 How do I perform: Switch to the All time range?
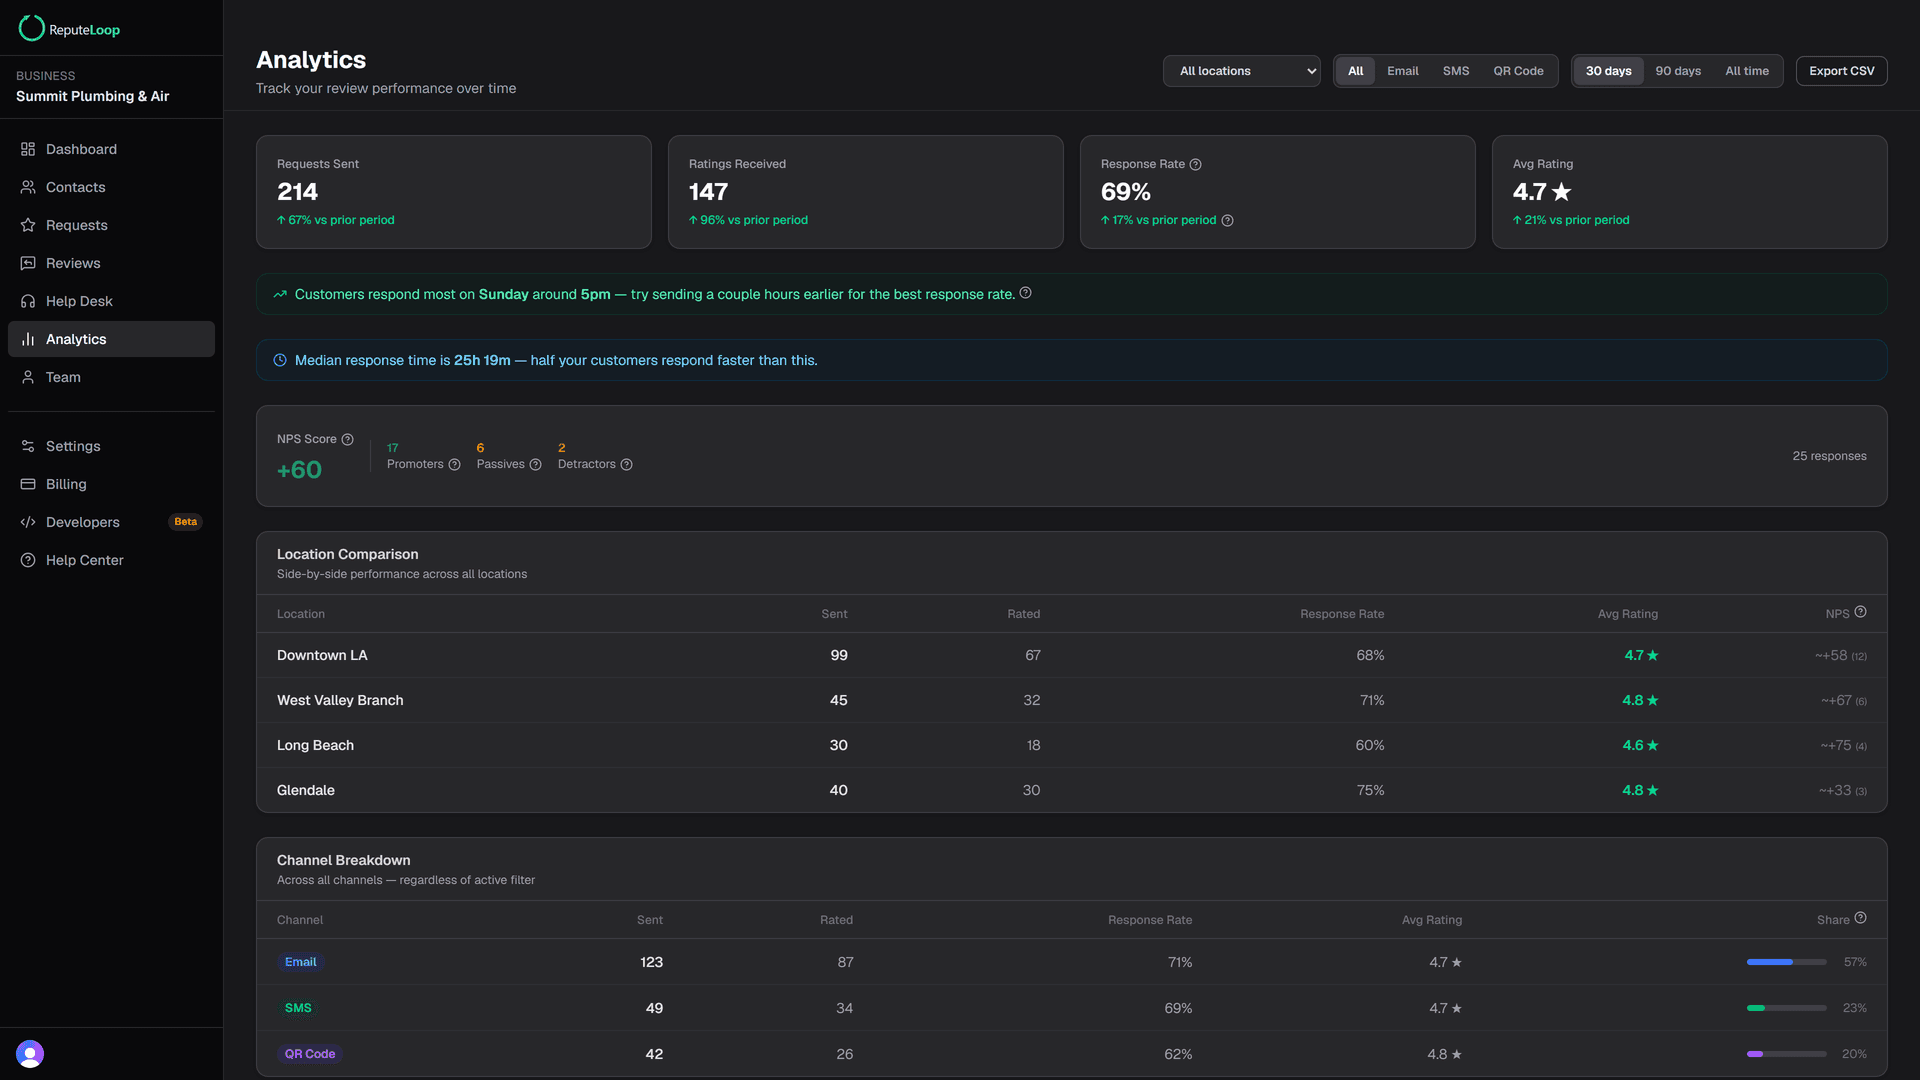point(1746,71)
